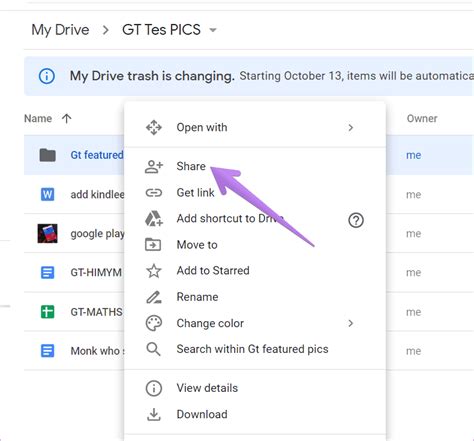The image size is (474, 441).
Task: Choose Rename from the context menu
Action: (x=255, y=297)
